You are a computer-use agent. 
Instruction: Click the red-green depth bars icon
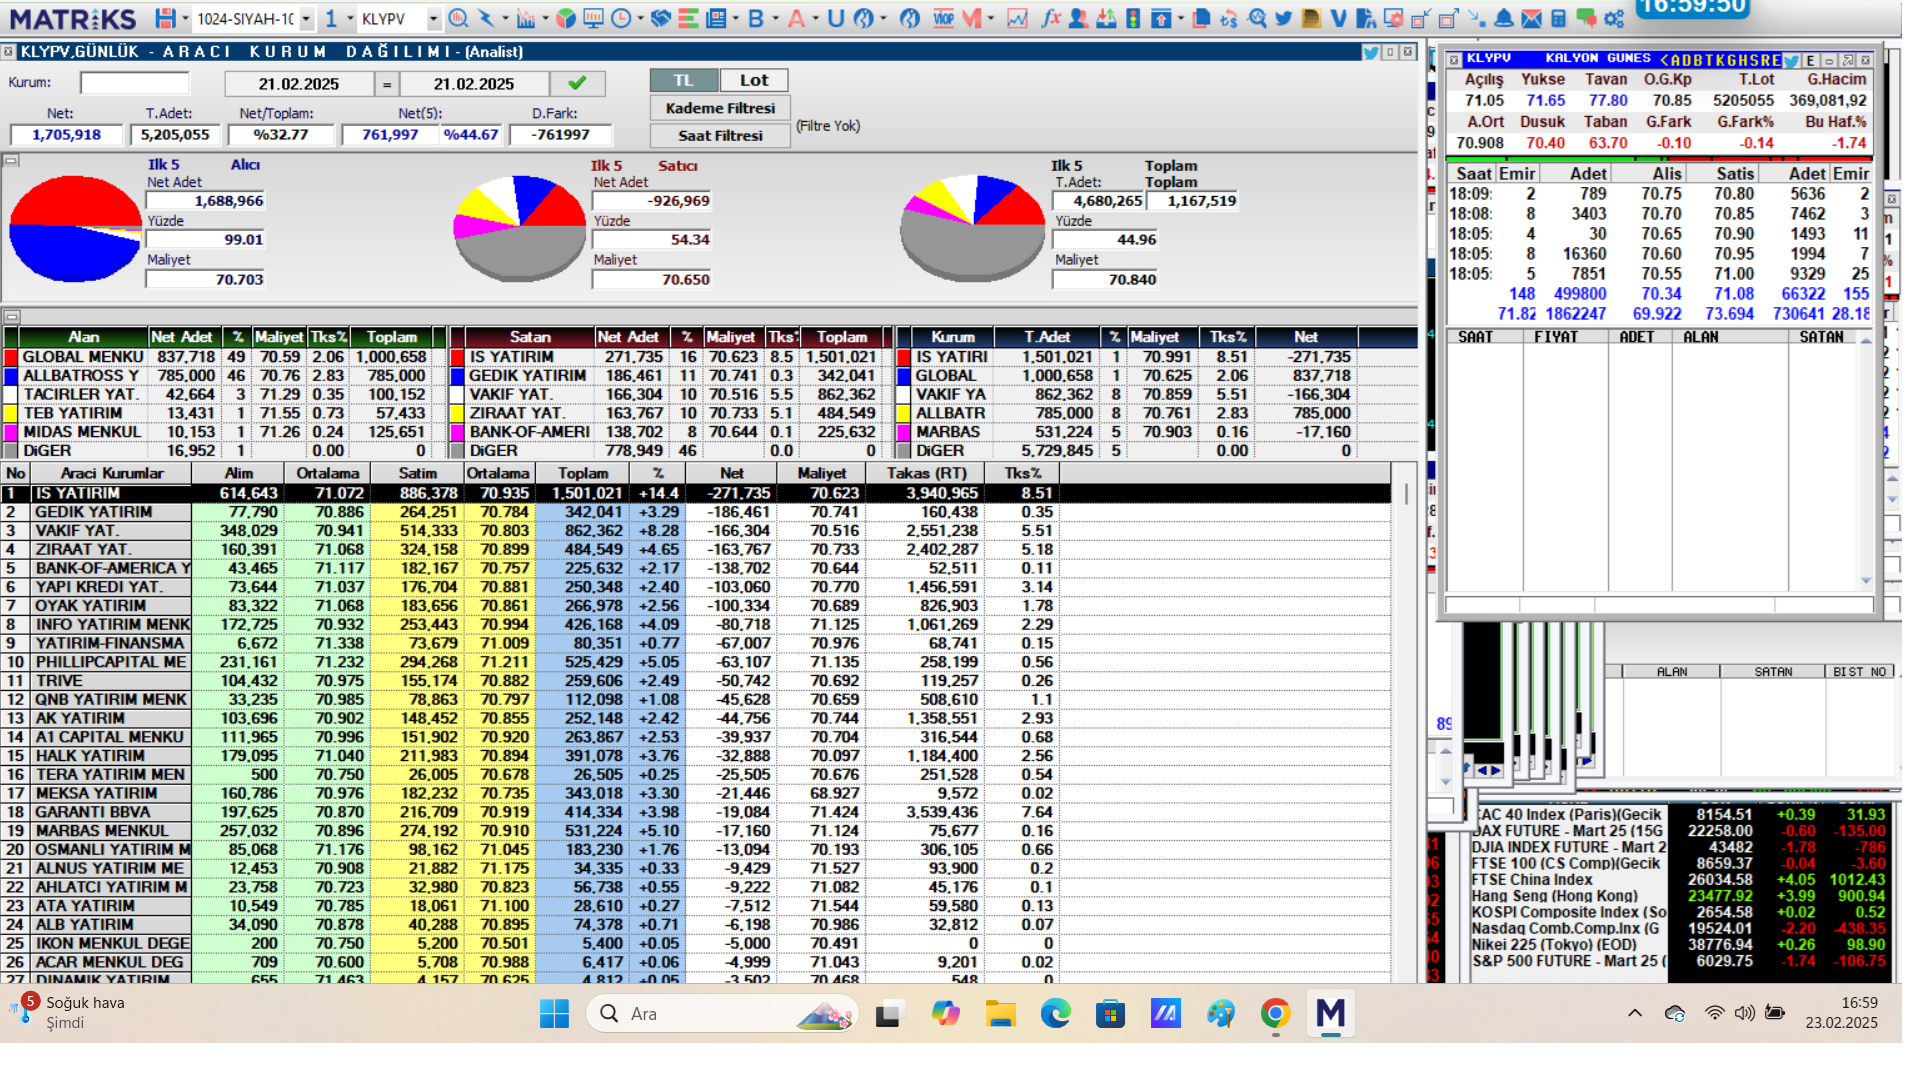click(688, 19)
